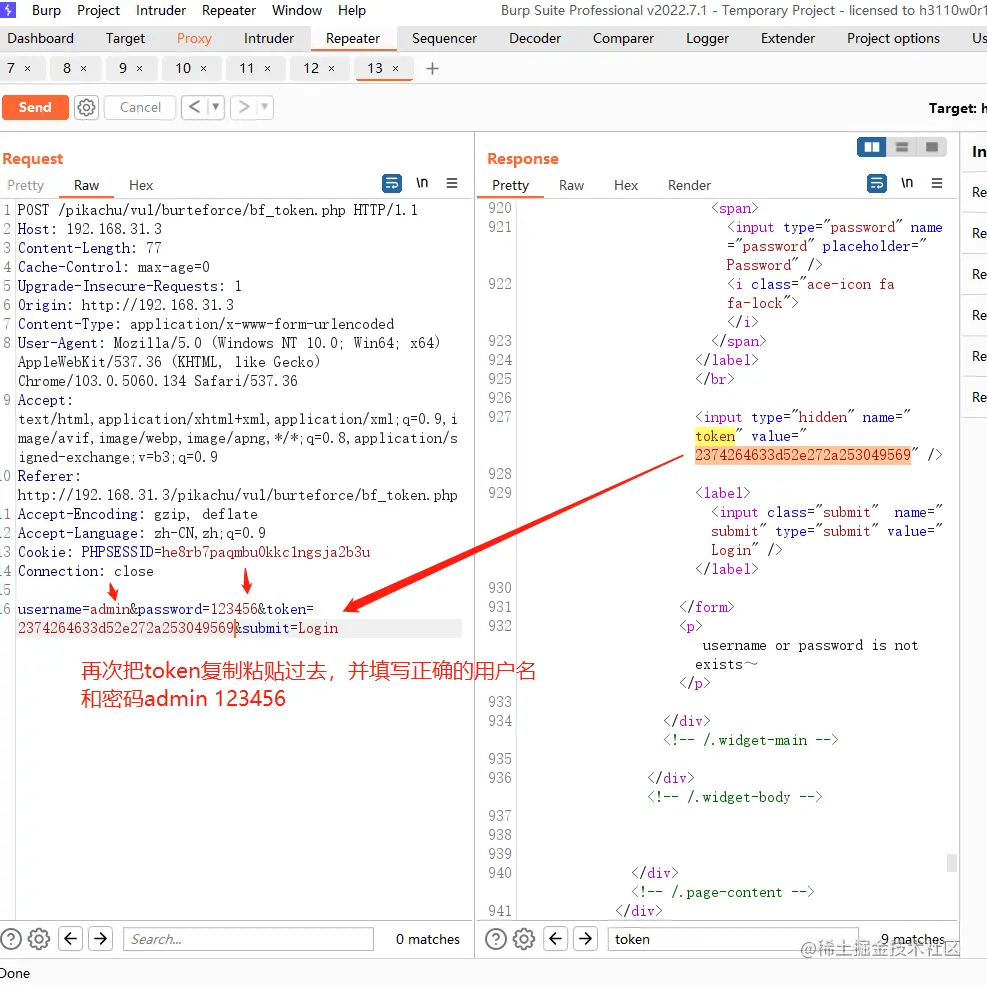Open history dropdown beside back arrow
This screenshot has height=985, width=987.
click(216, 108)
